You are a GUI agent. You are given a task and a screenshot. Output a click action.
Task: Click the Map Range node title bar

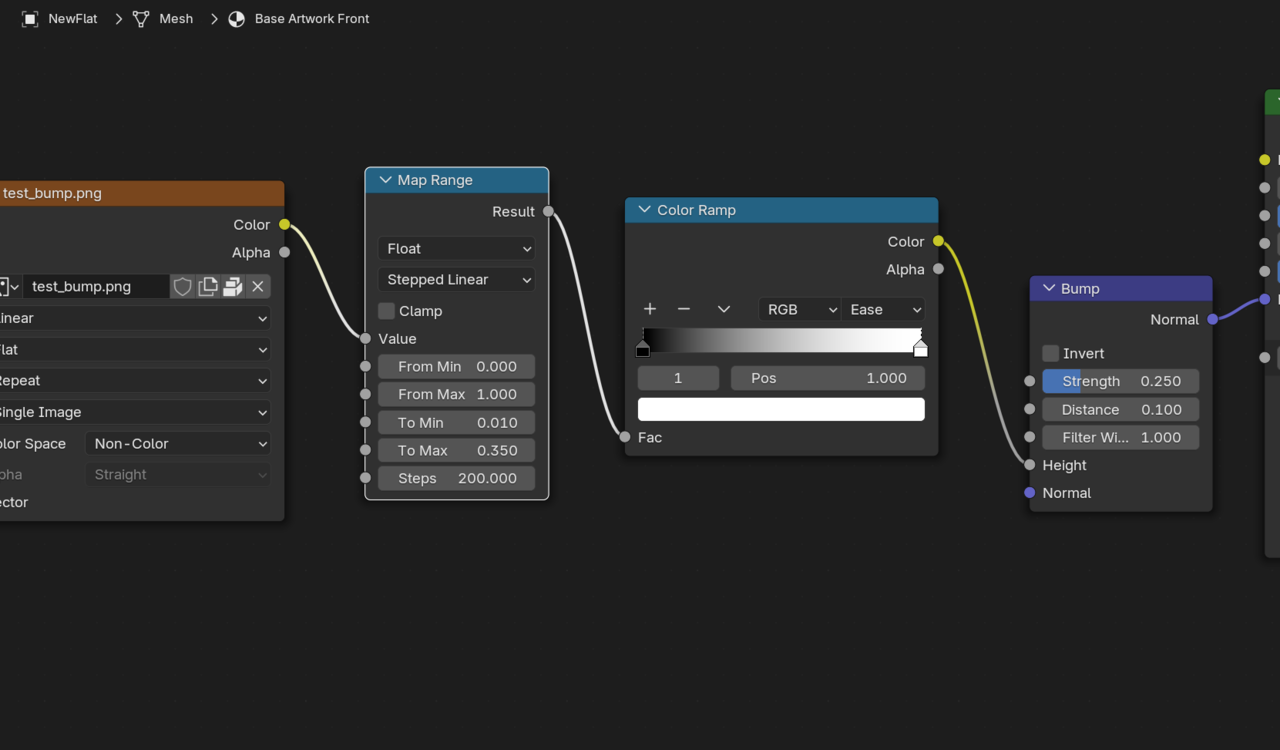(x=457, y=180)
